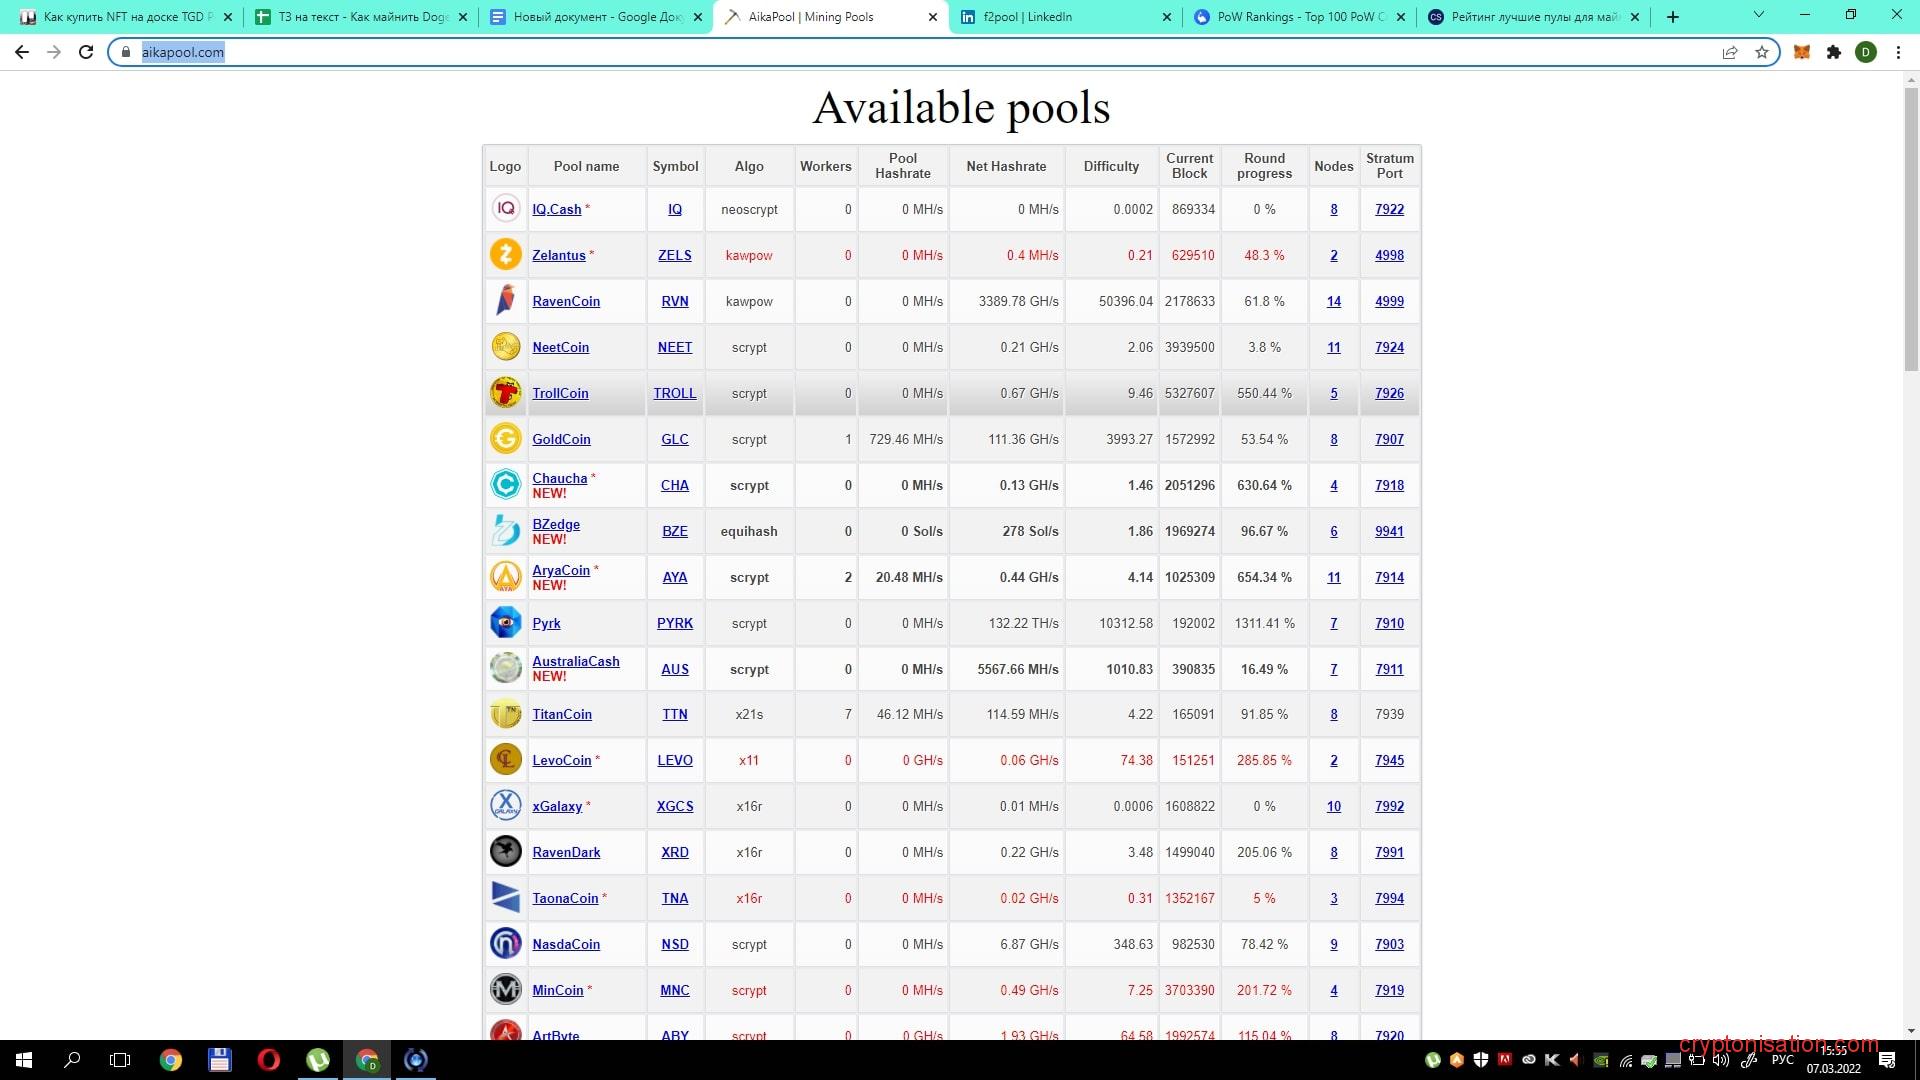Click the Round progress column header
1920x1080 pixels.
click(x=1264, y=166)
